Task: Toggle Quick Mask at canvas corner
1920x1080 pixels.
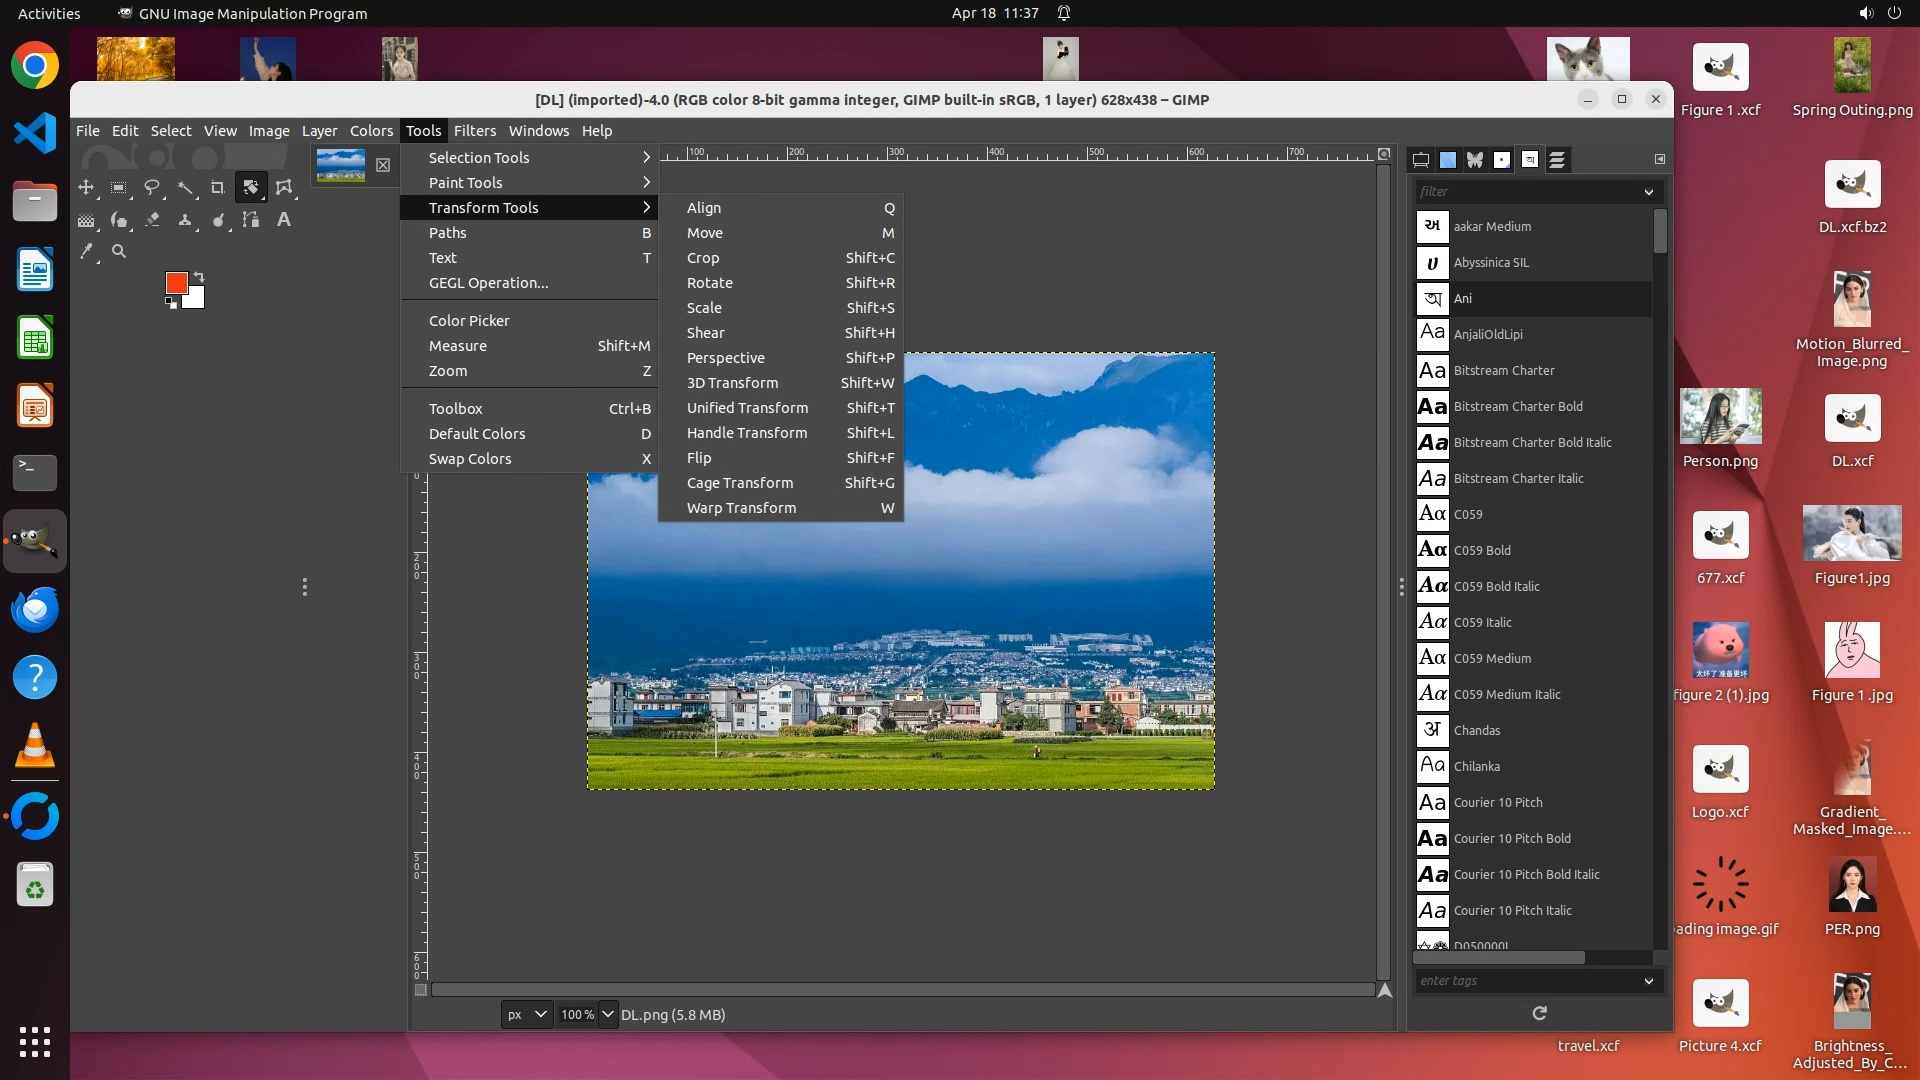Action: 421,990
